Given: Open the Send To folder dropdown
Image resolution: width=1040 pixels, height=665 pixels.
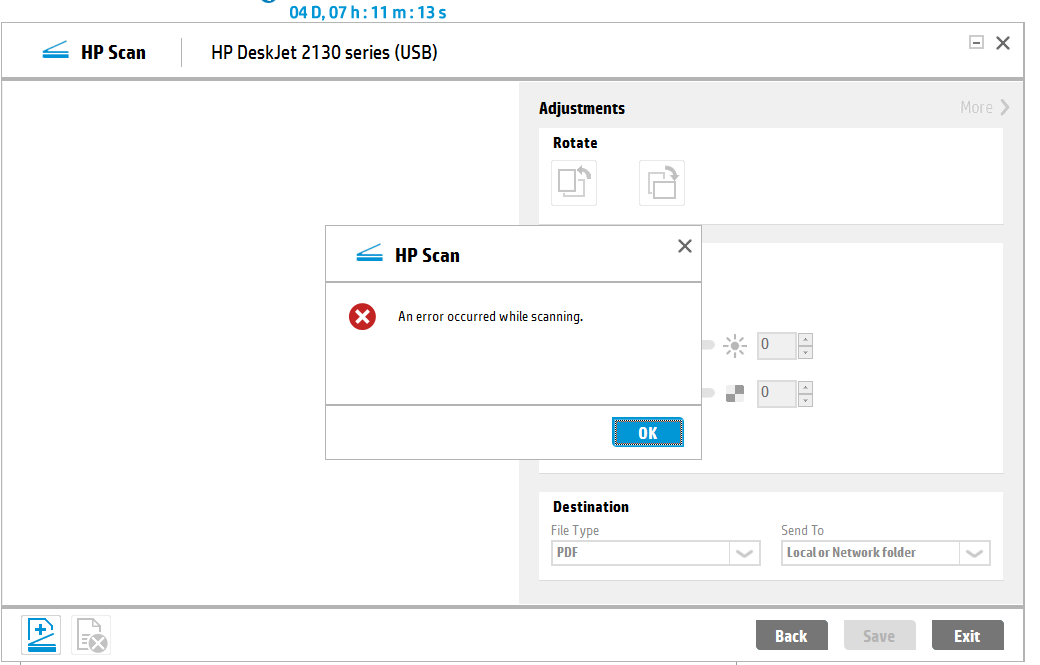Looking at the screenshot, I should click(x=974, y=553).
